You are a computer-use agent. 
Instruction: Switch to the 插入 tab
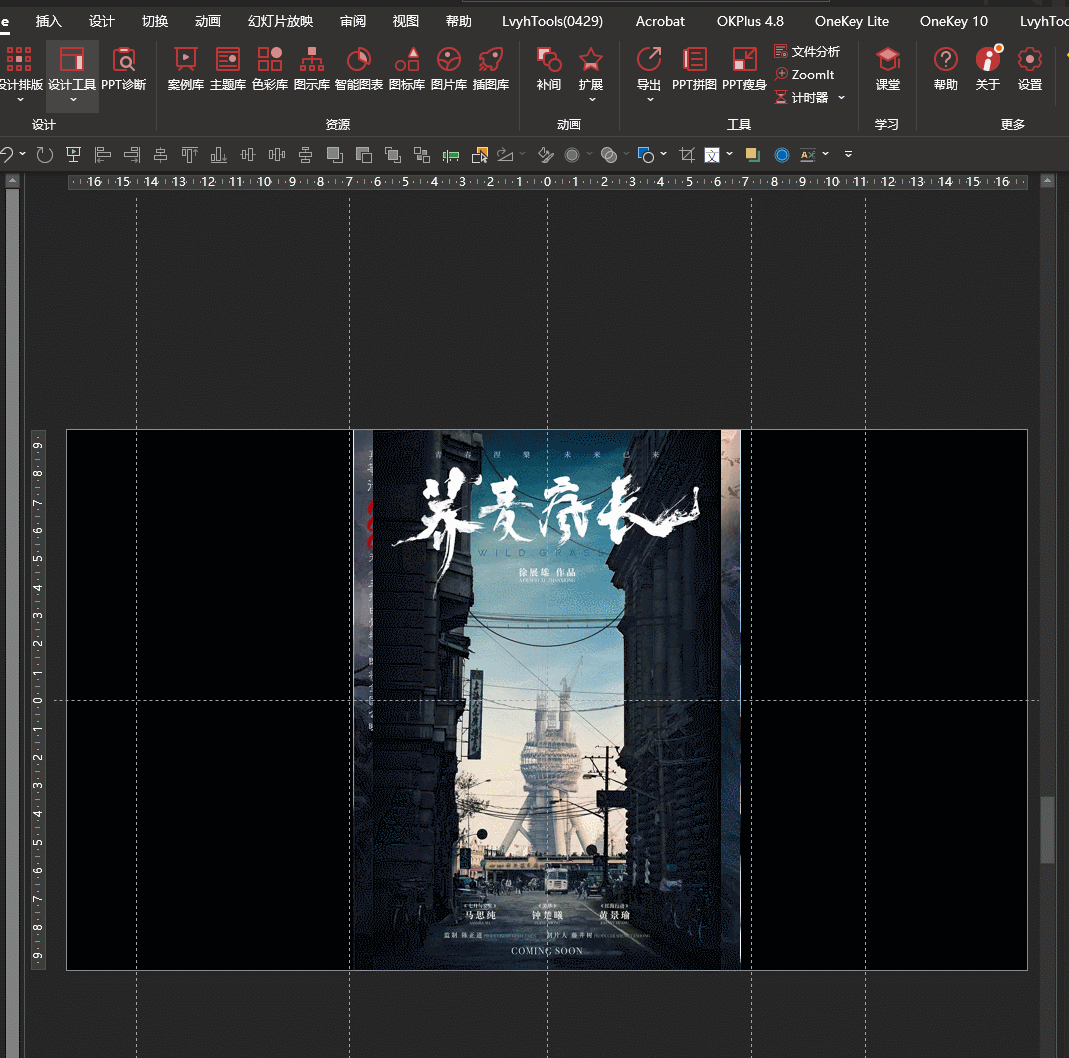48,21
